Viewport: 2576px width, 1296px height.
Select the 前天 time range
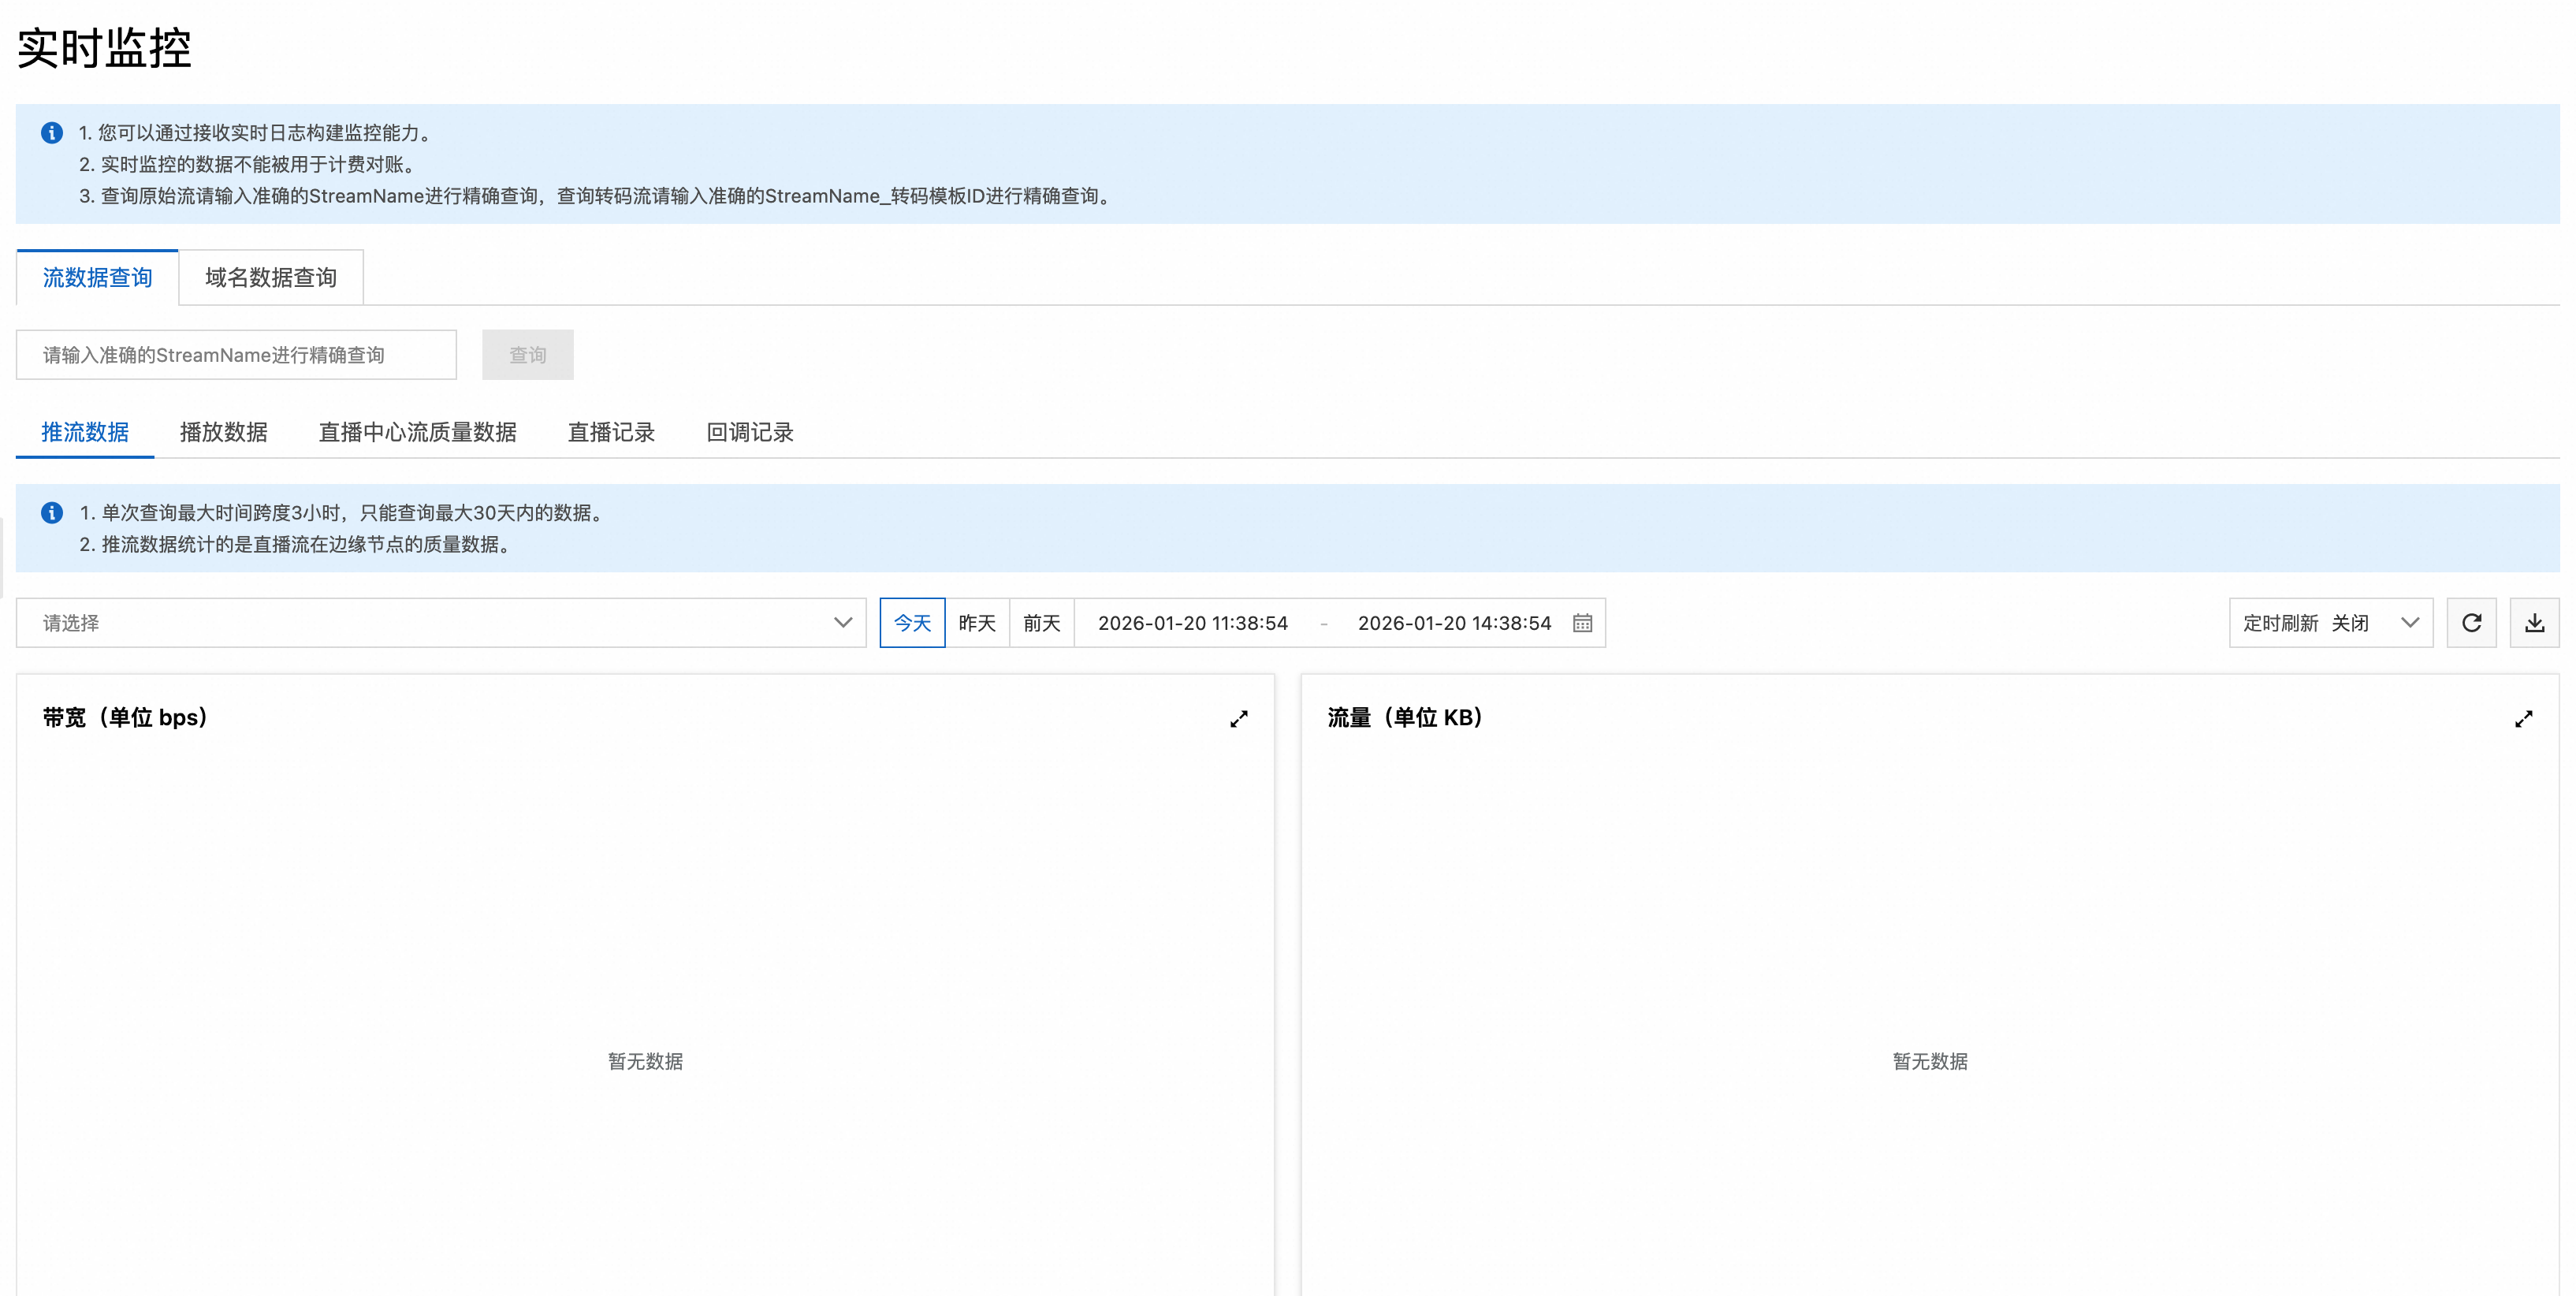point(1041,623)
